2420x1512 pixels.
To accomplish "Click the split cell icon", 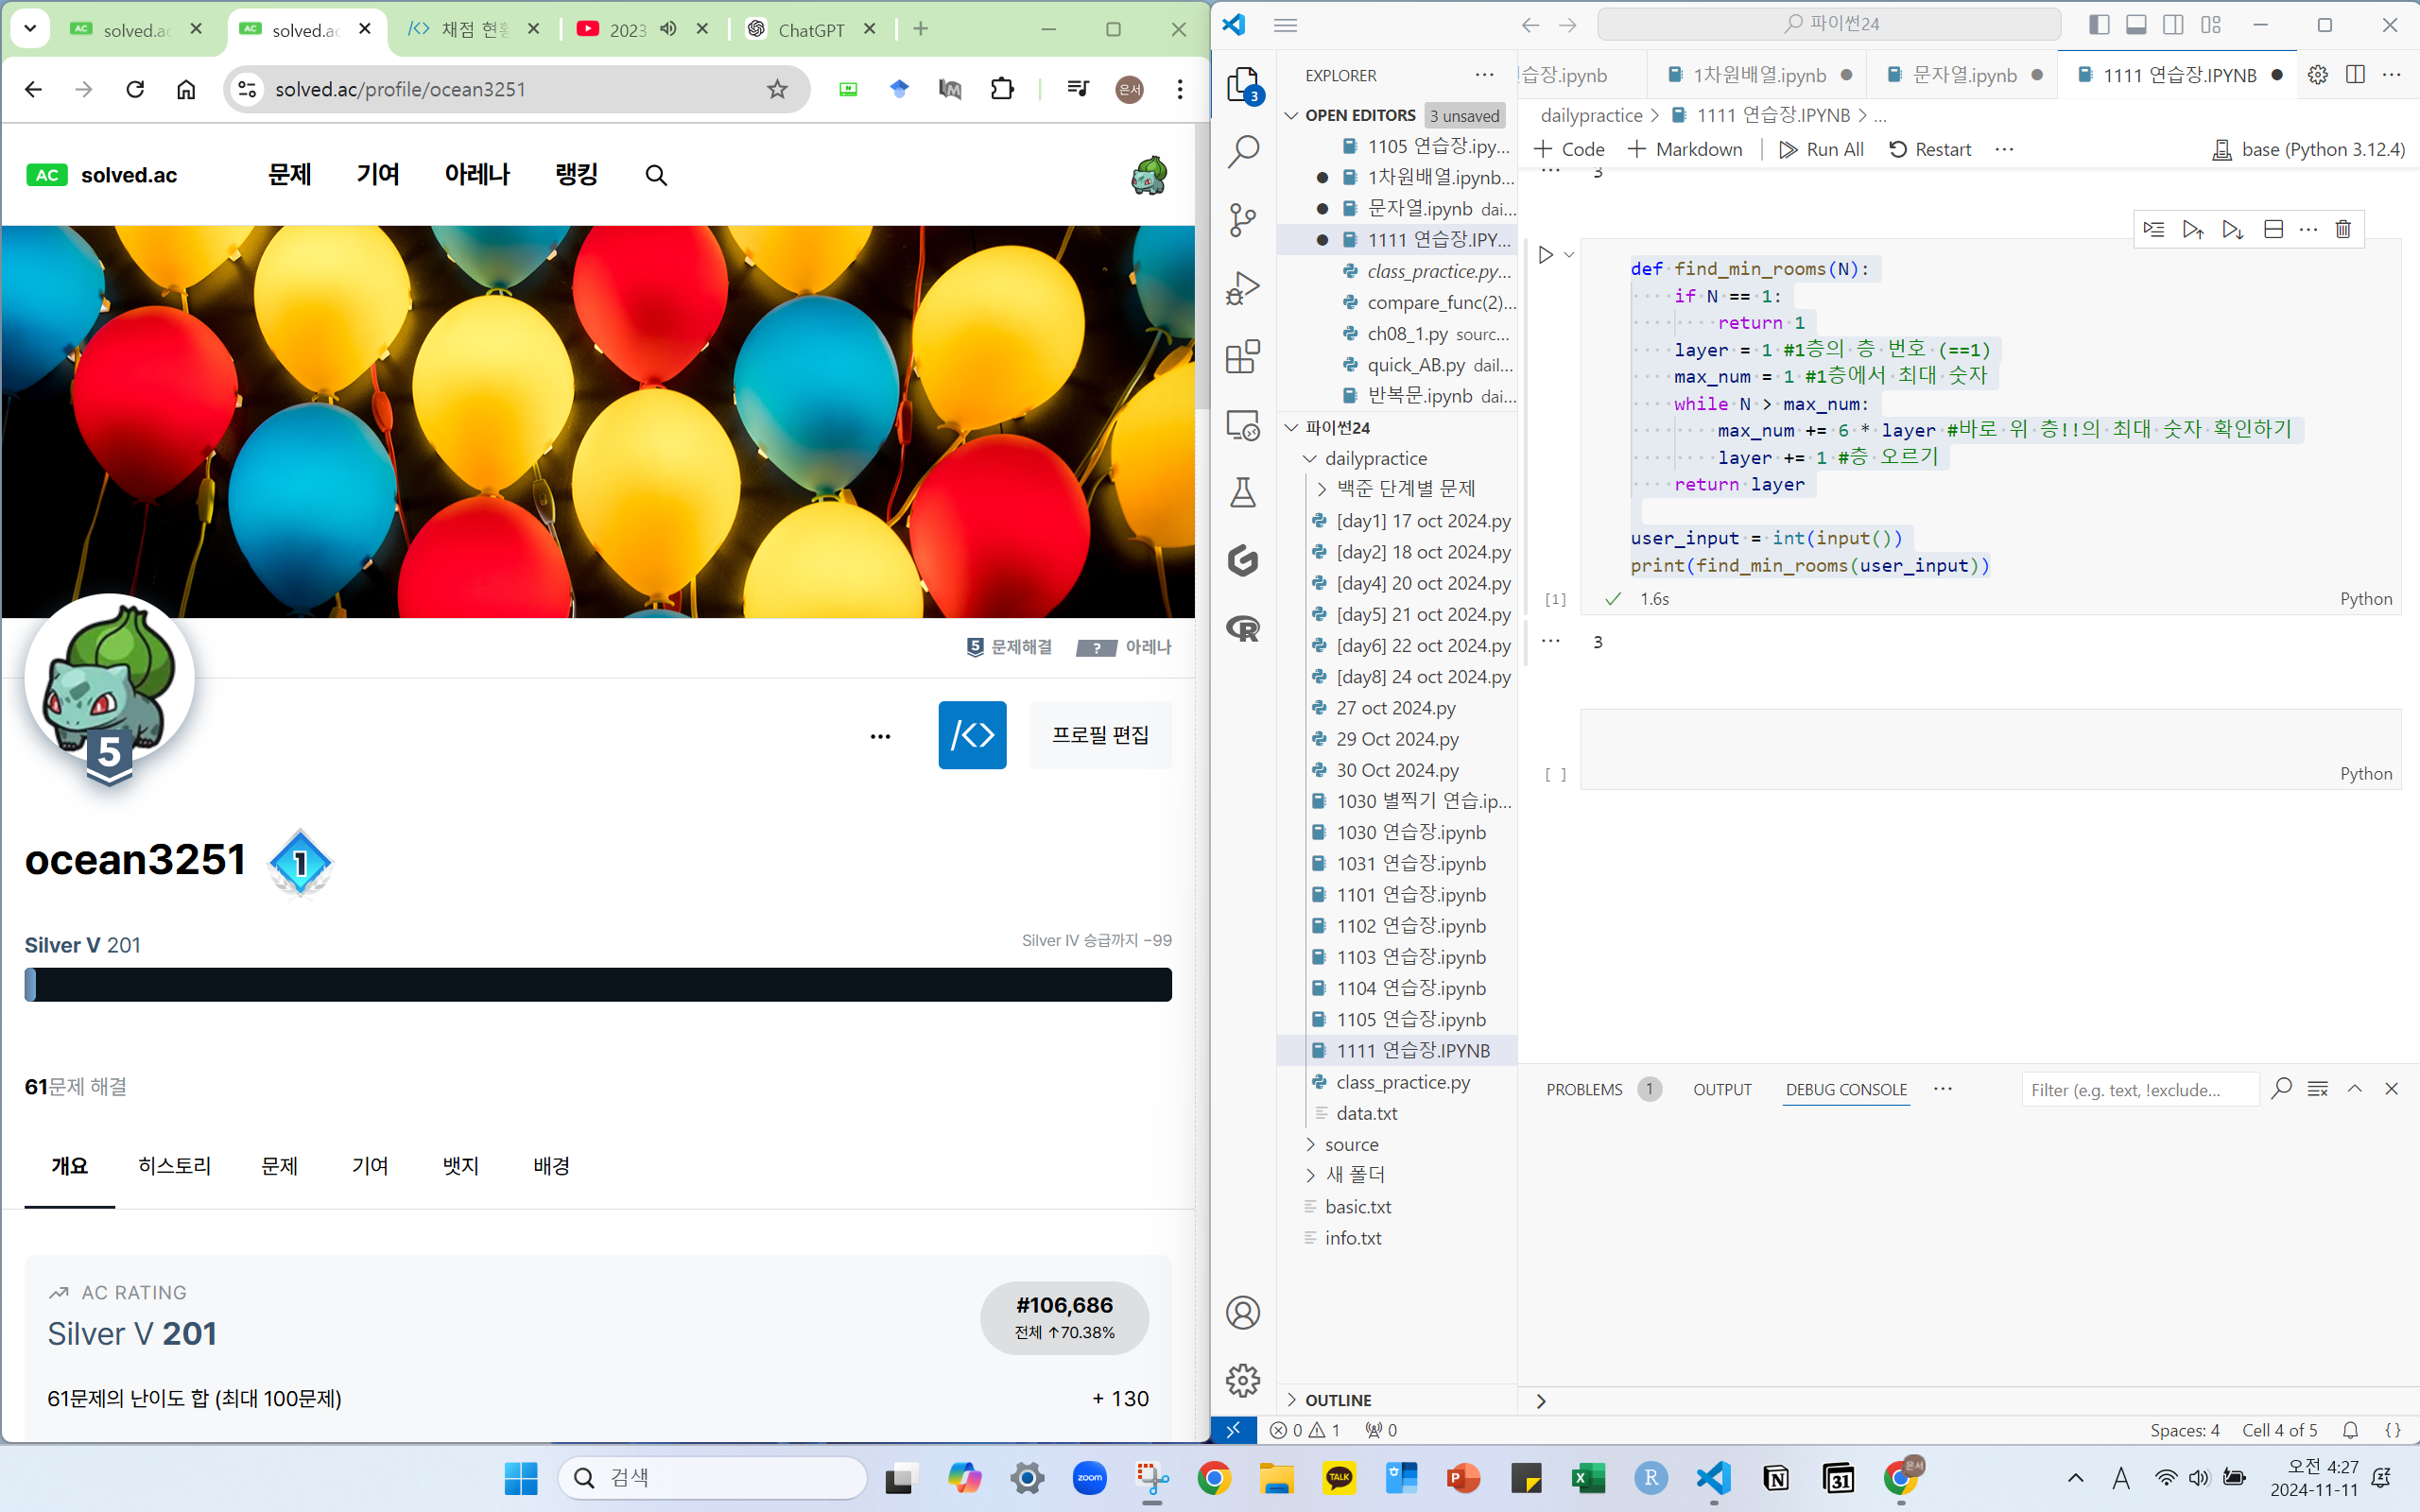I will coord(2273,229).
